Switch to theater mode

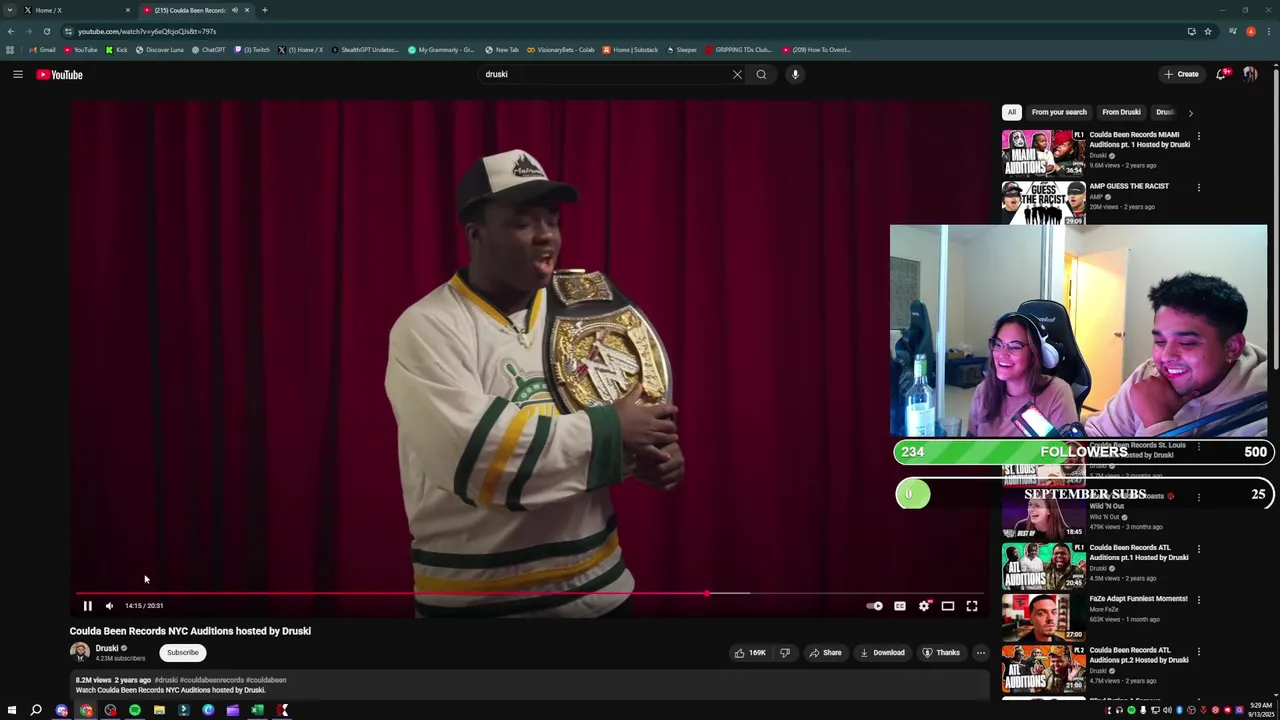pos(948,606)
